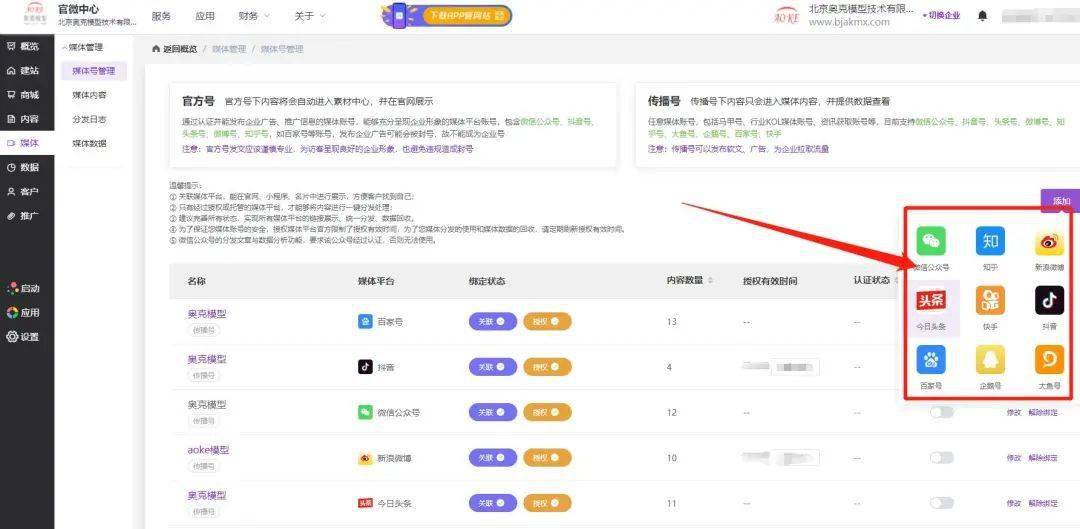Open the 关于 dropdown menu
1080x529 pixels.
tap(310, 16)
